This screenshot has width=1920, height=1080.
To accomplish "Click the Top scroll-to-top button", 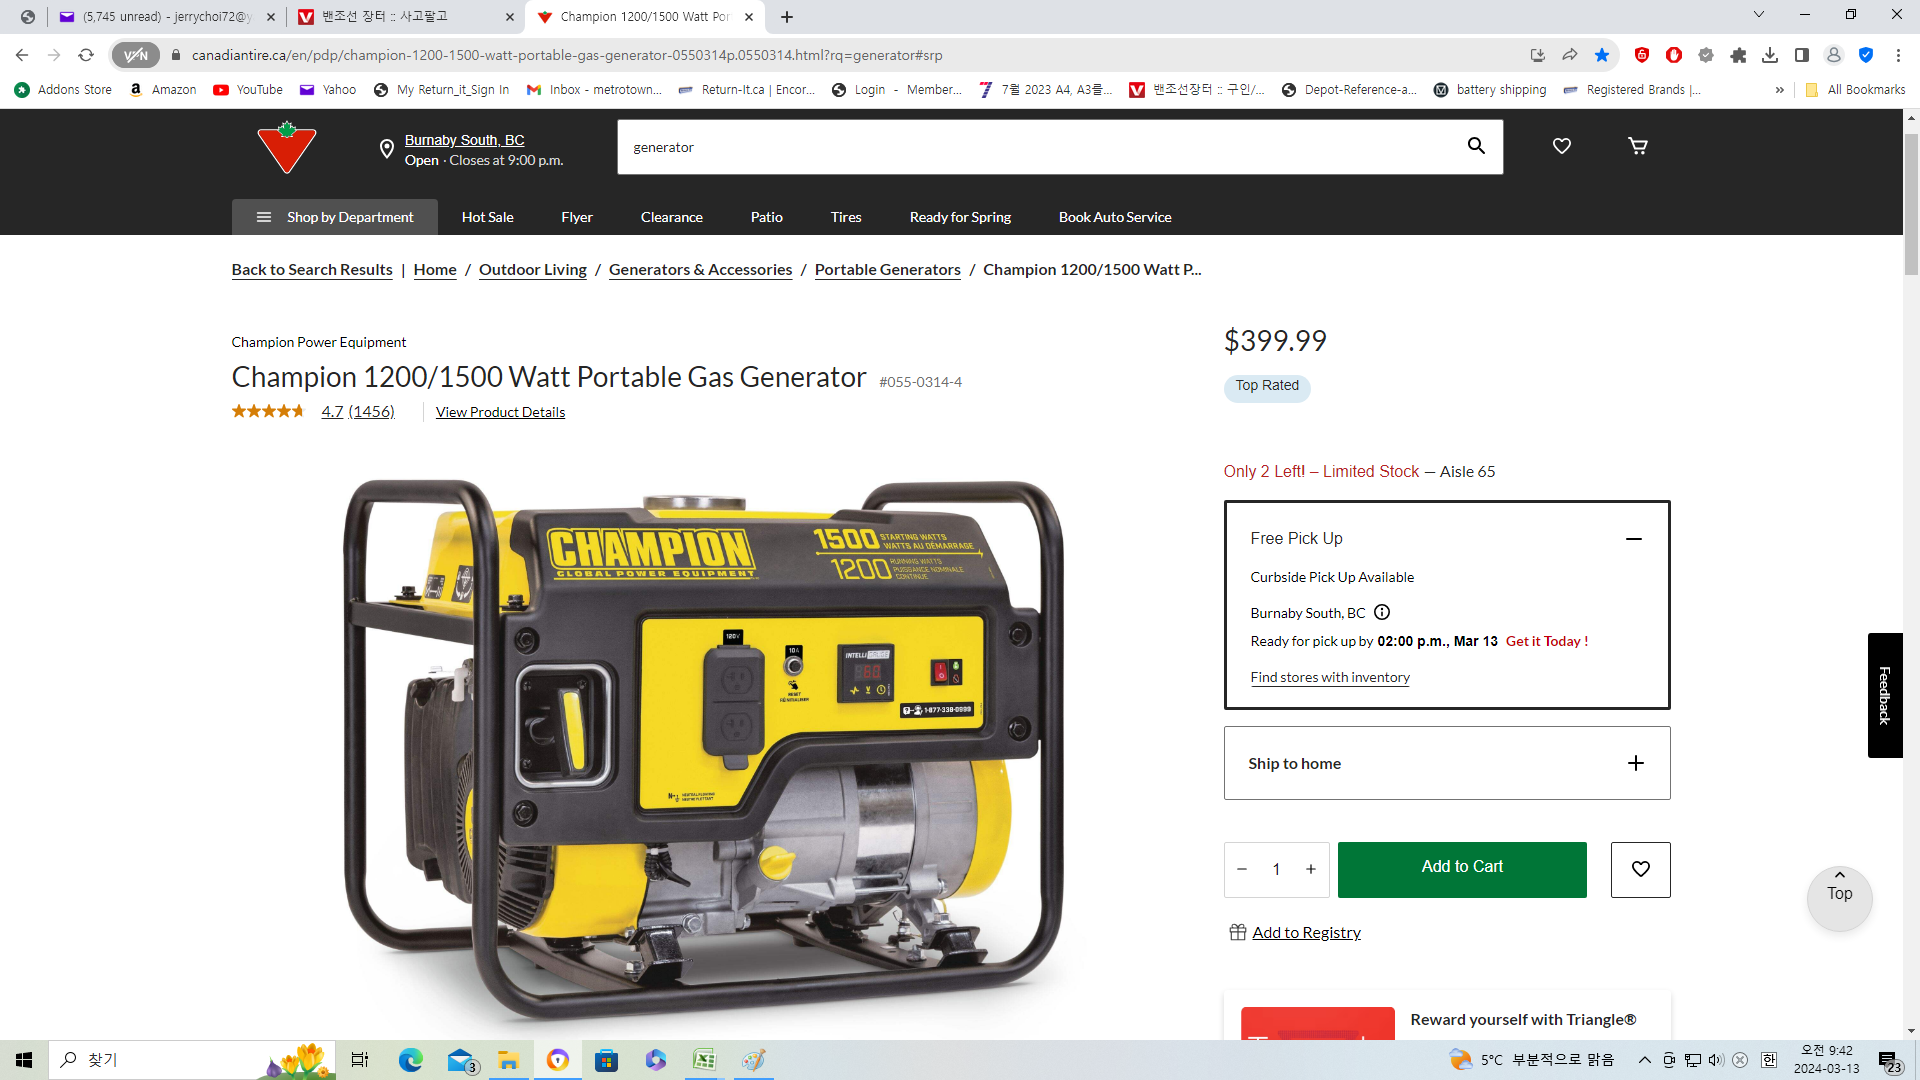I will (x=1840, y=898).
